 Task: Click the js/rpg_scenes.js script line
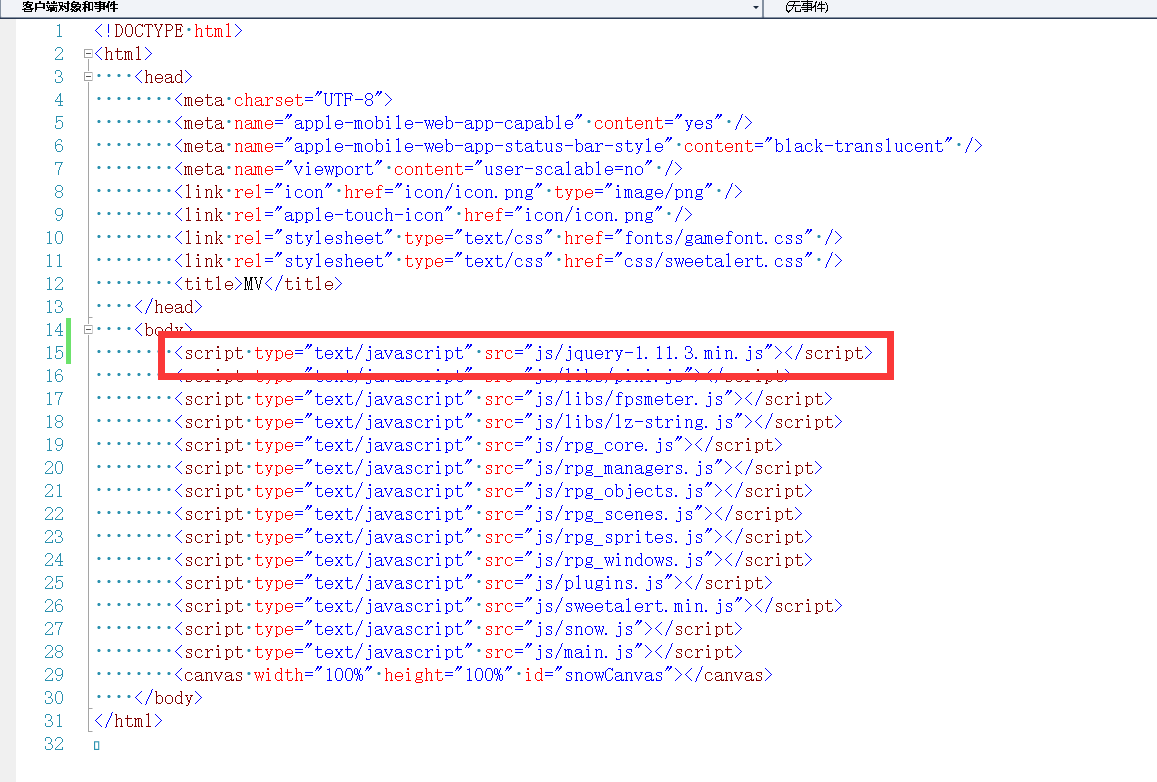pos(488,514)
